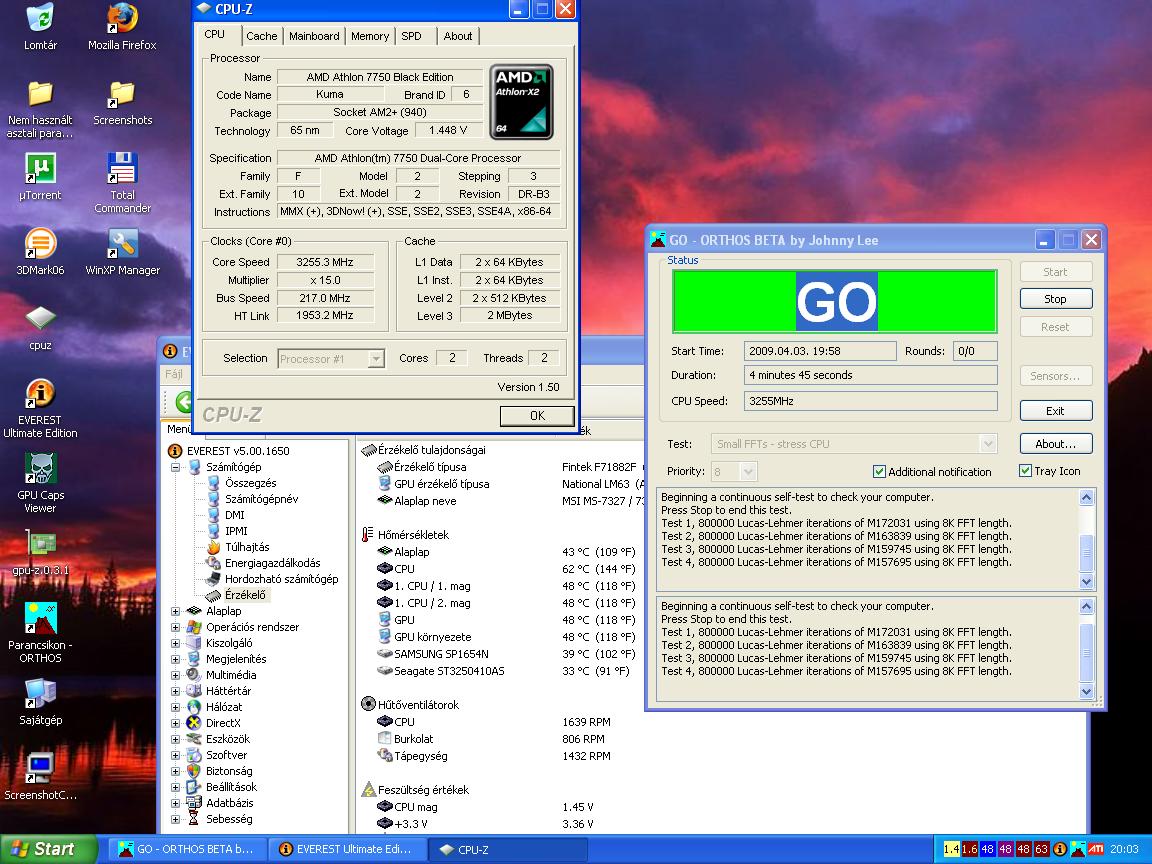
Task: Open the Lomtár recycle bin icon
Action: pyautogui.click(x=40, y=26)
